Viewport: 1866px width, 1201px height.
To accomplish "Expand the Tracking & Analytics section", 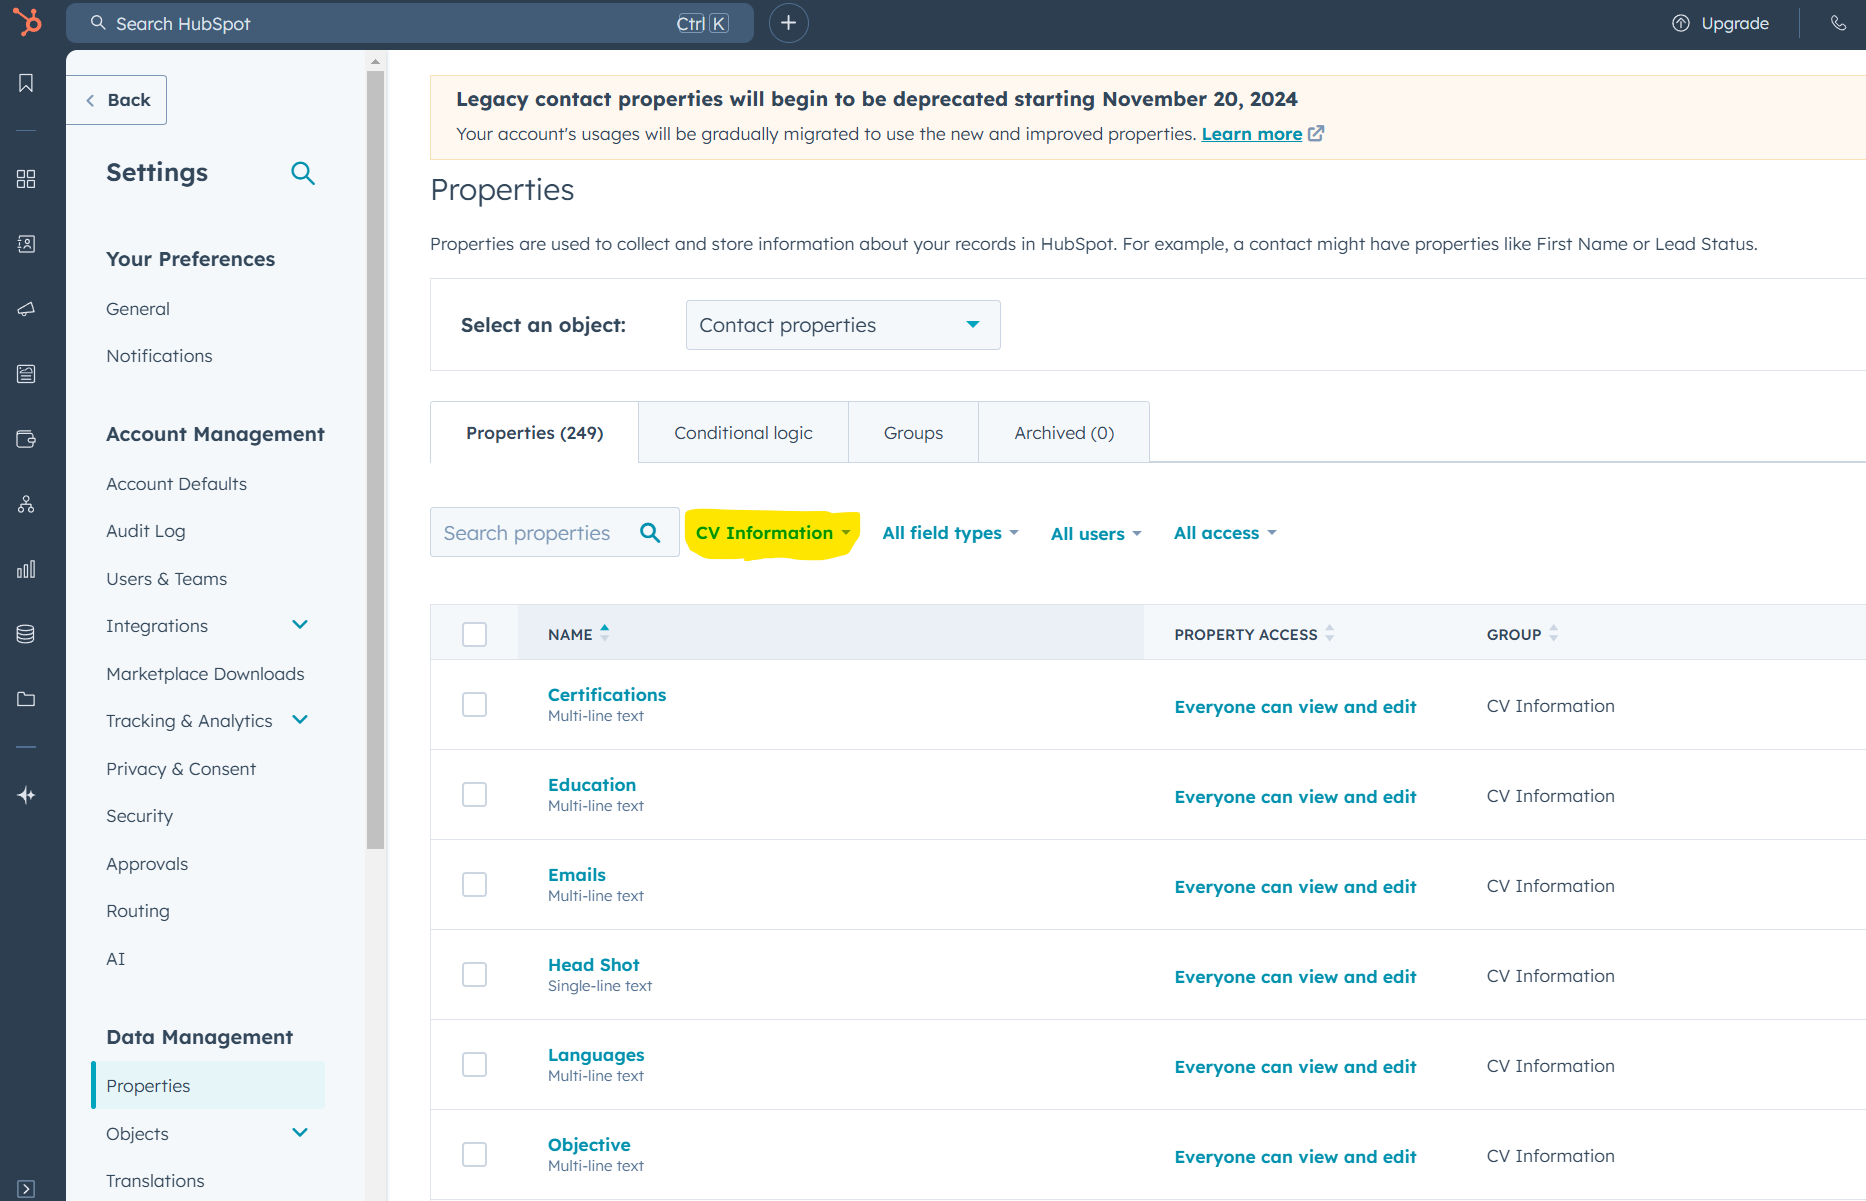I will [300, 720].
